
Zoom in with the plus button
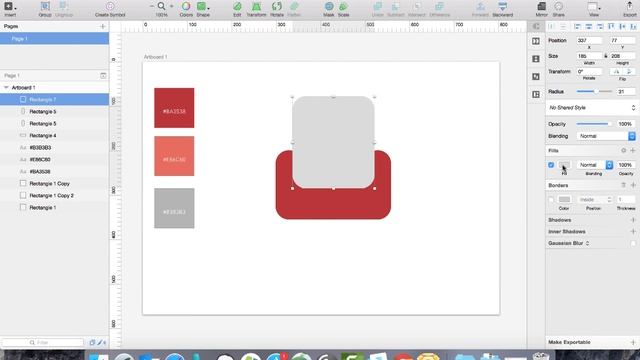172,6
